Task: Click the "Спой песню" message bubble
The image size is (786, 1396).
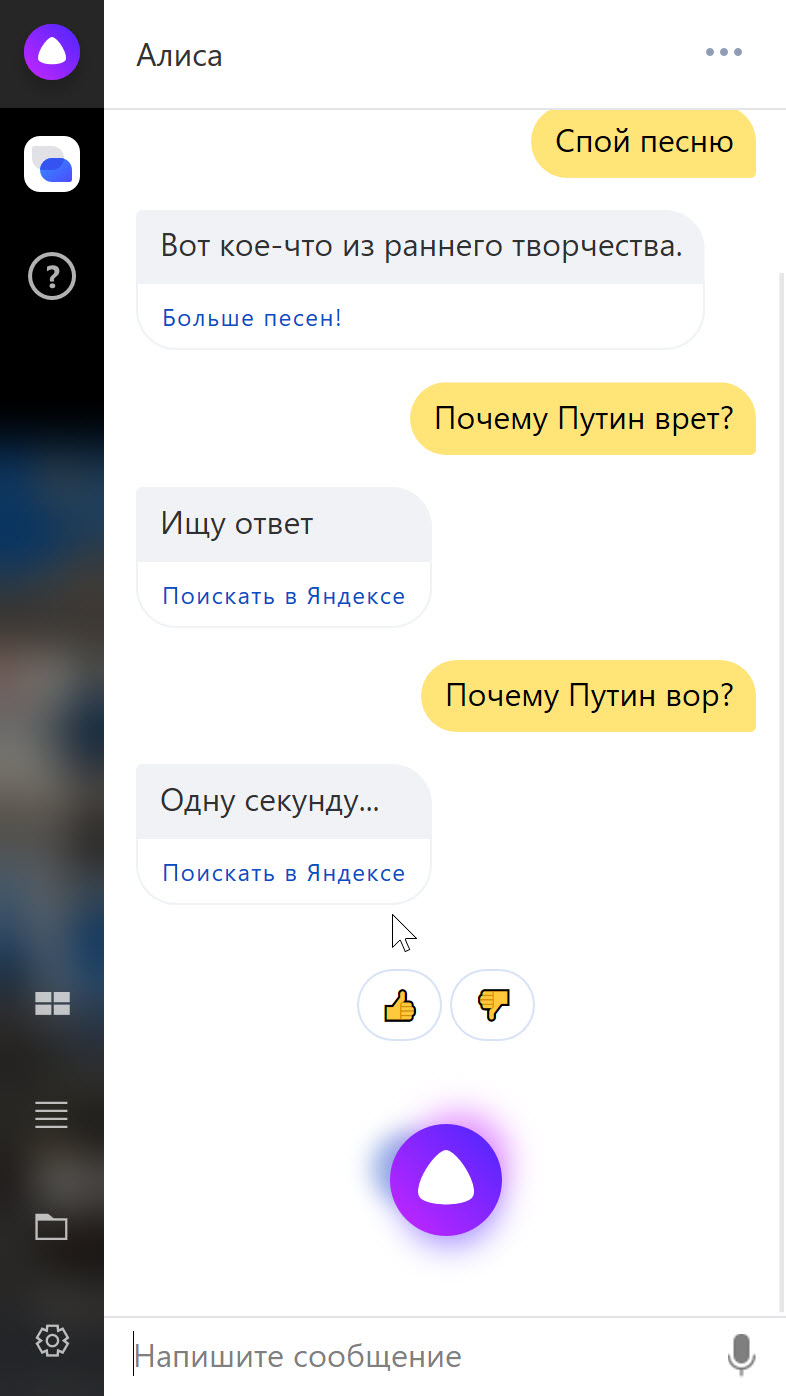Action: coord(643,142)
